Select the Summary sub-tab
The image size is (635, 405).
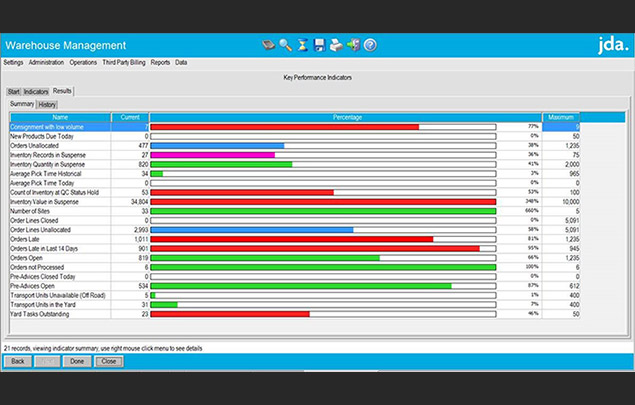tap(22, 104)
